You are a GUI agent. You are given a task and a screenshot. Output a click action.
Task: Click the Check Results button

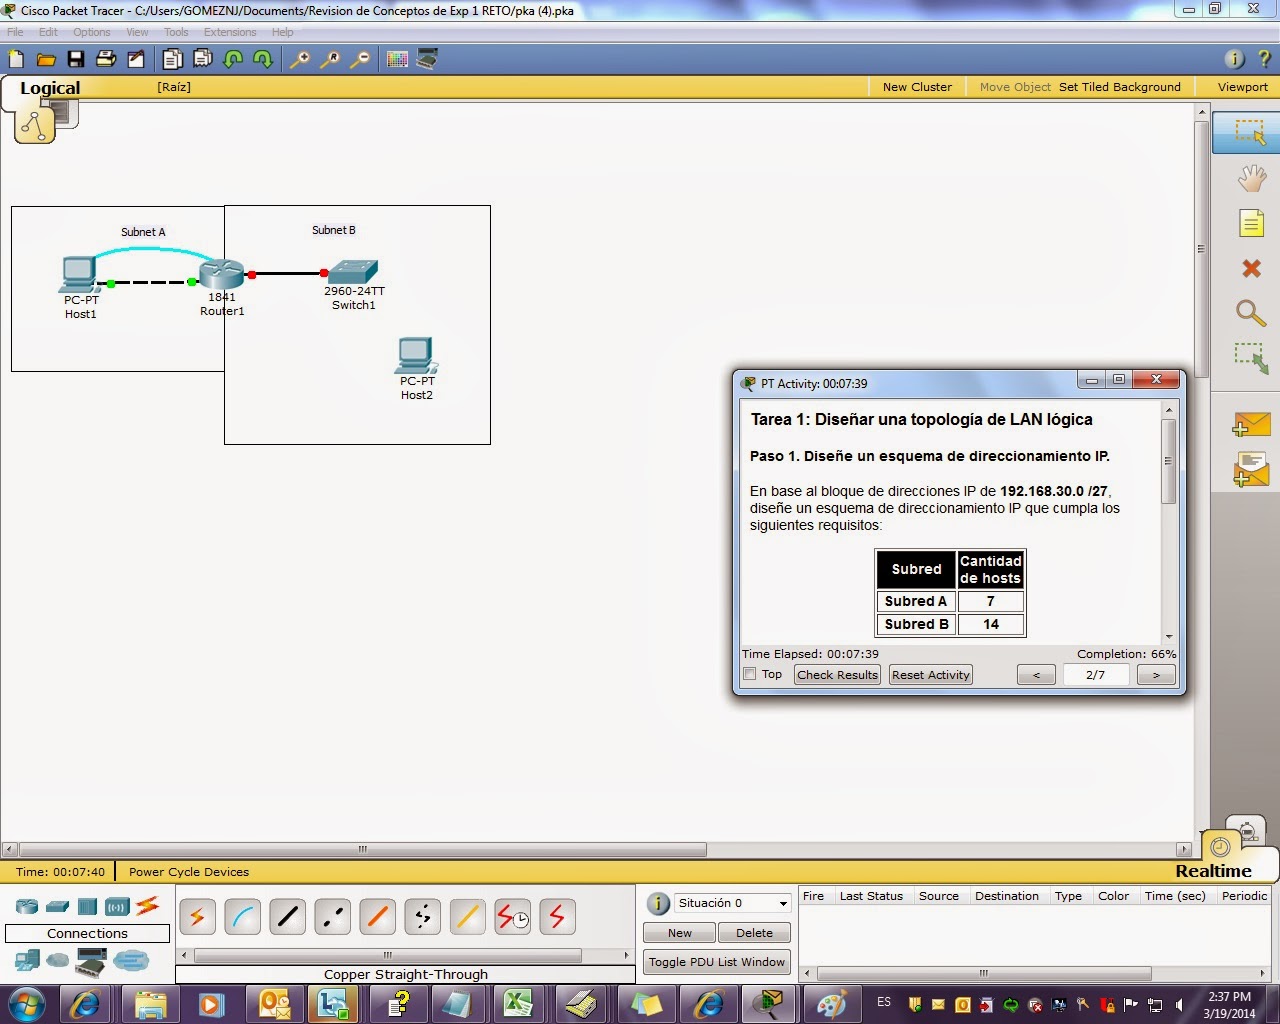[x=837, y=675]
